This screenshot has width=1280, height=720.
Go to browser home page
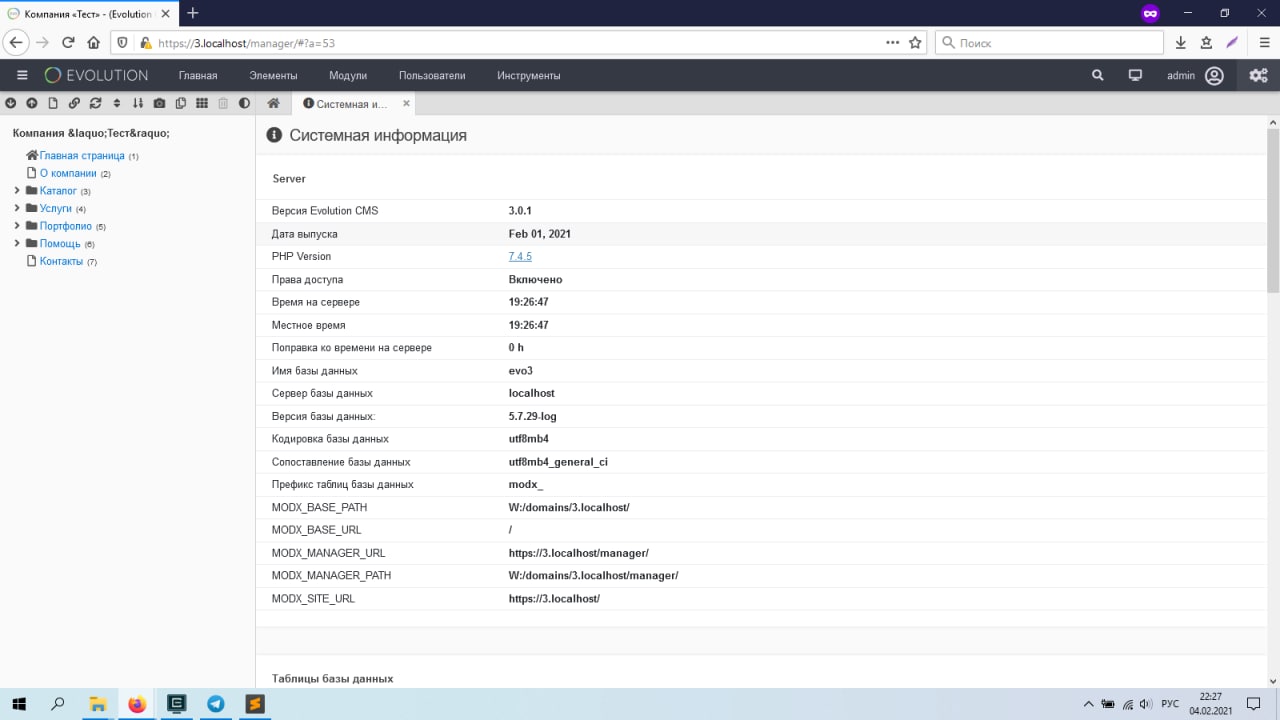click(93, 43)
